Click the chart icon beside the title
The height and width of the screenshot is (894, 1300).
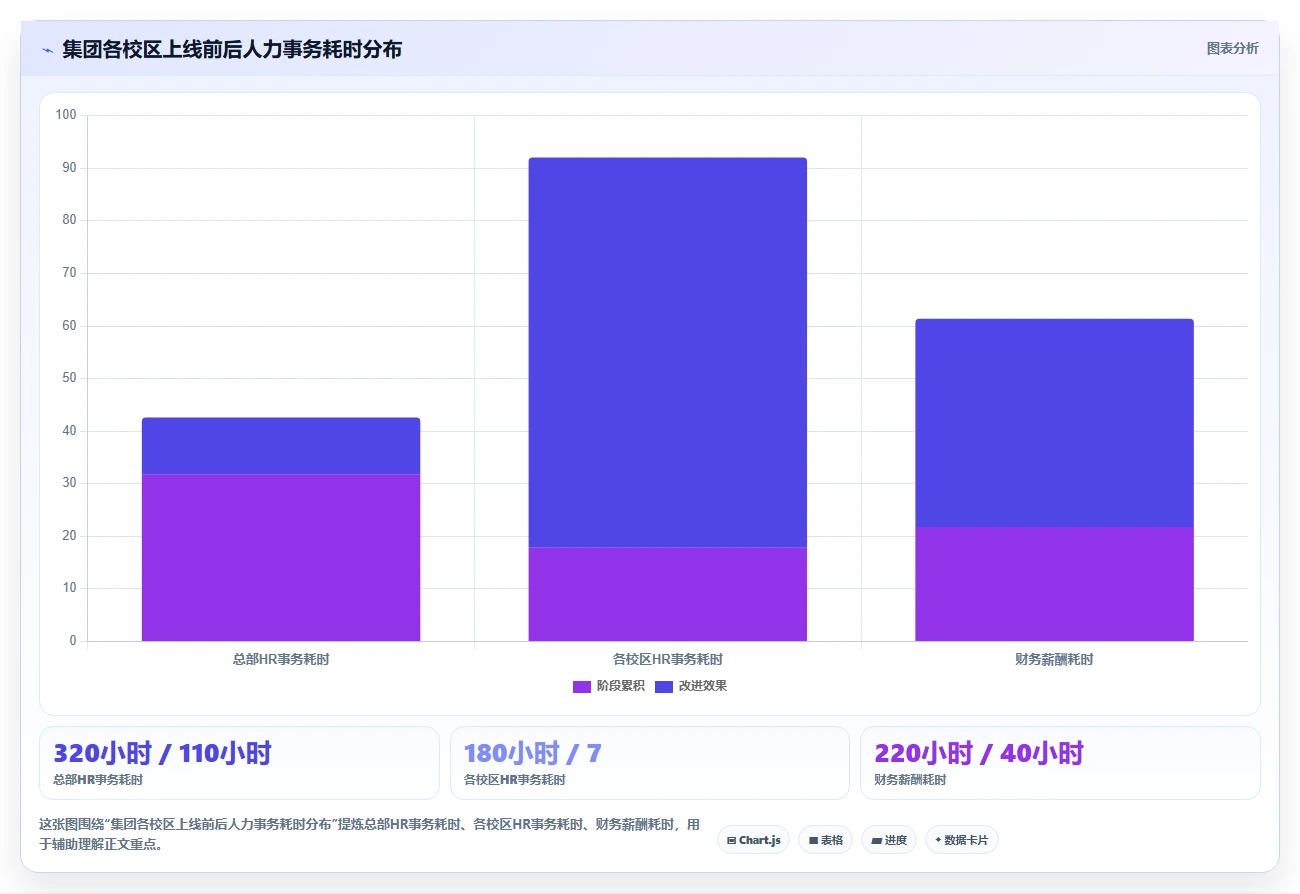(47, 50)
